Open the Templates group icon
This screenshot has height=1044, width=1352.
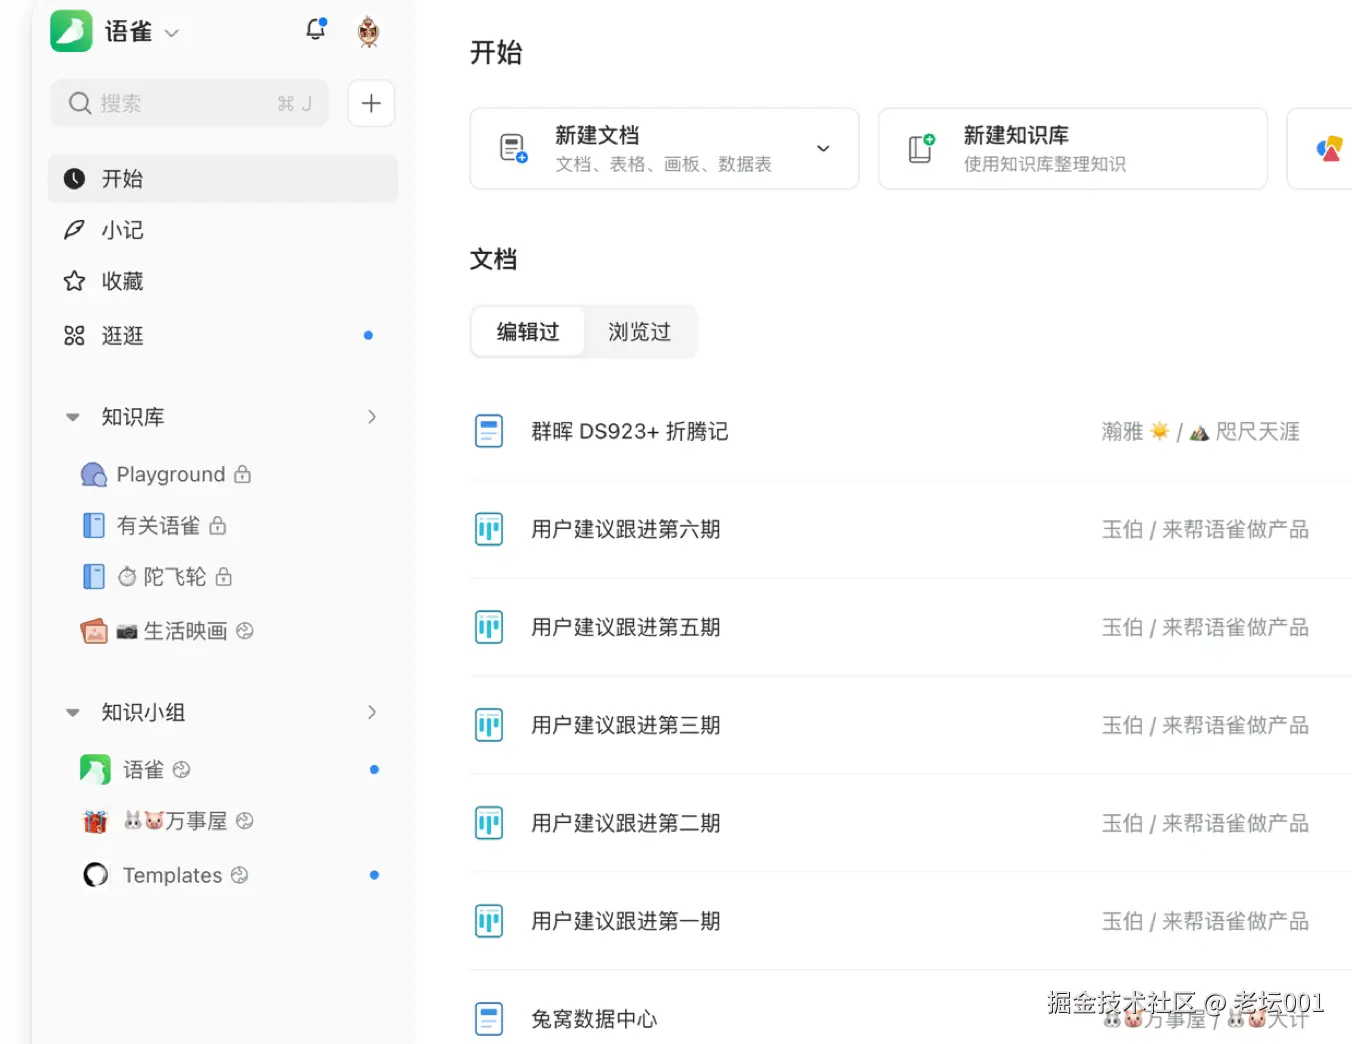tap(94, 874)
